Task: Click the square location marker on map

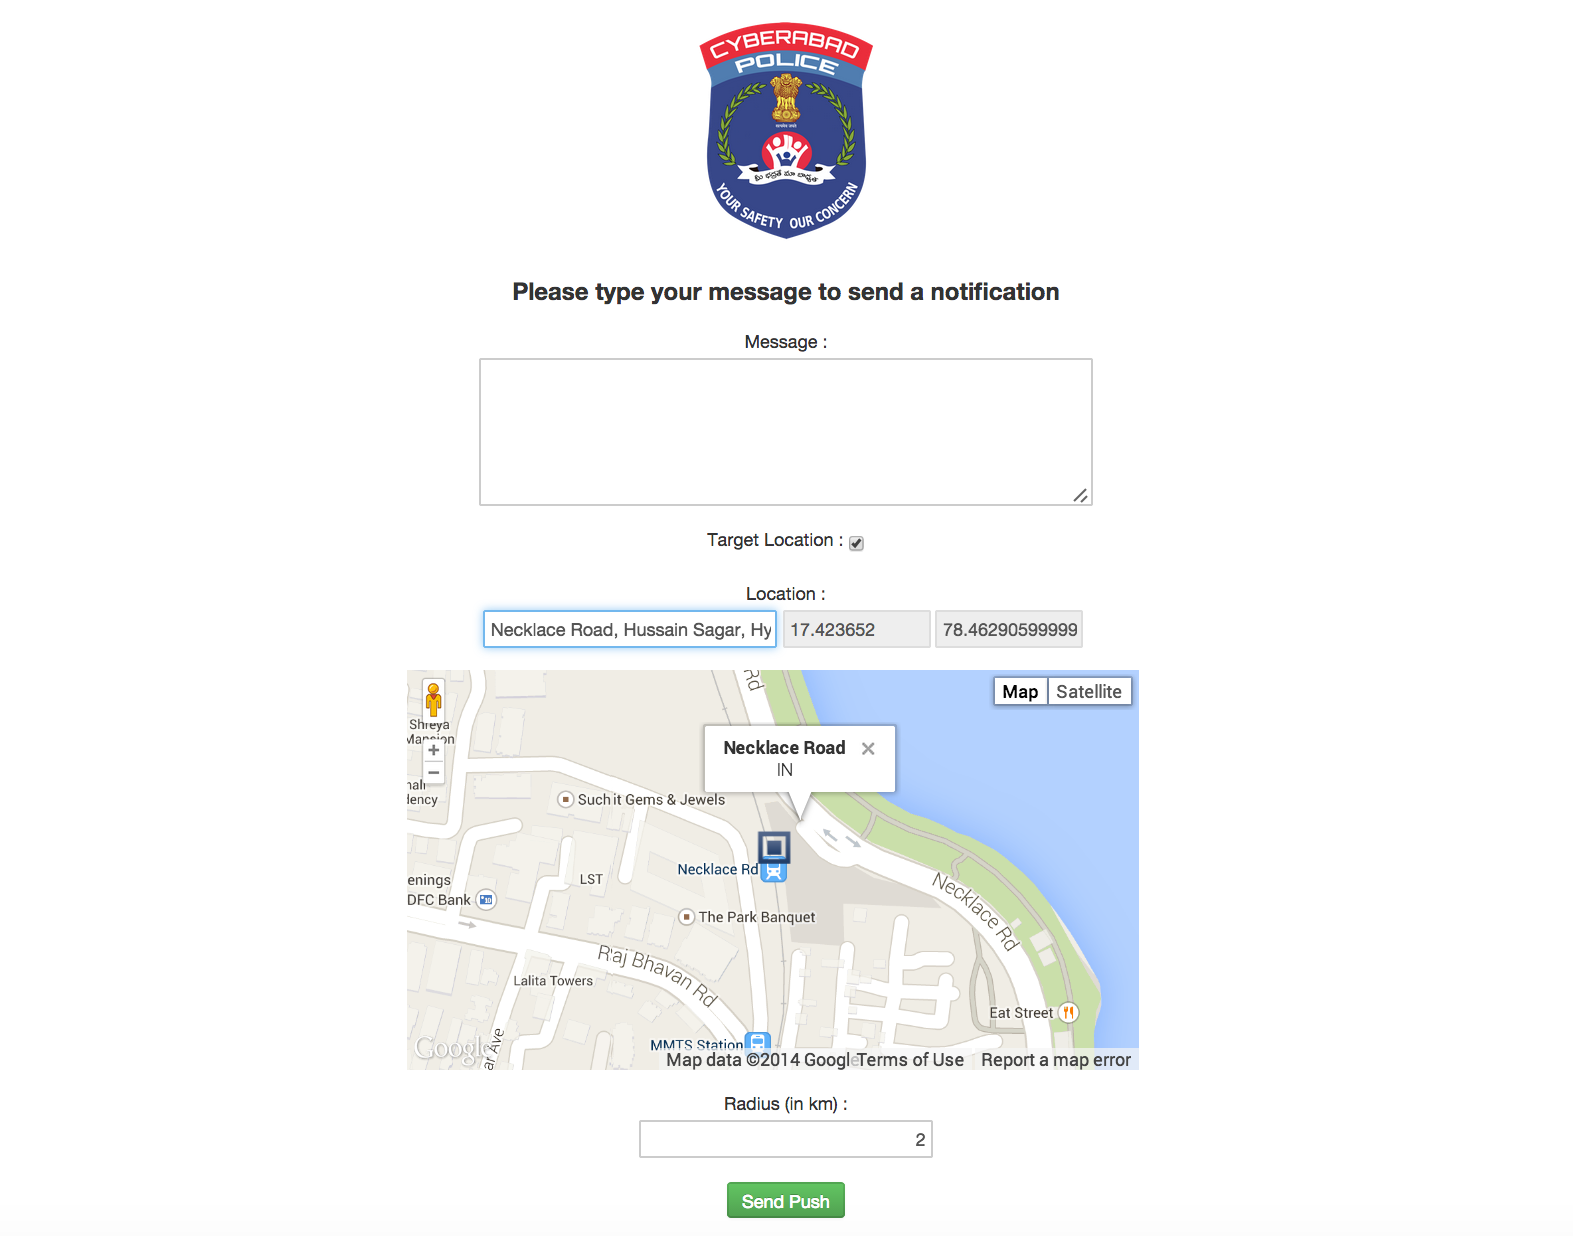Action: 774,848
